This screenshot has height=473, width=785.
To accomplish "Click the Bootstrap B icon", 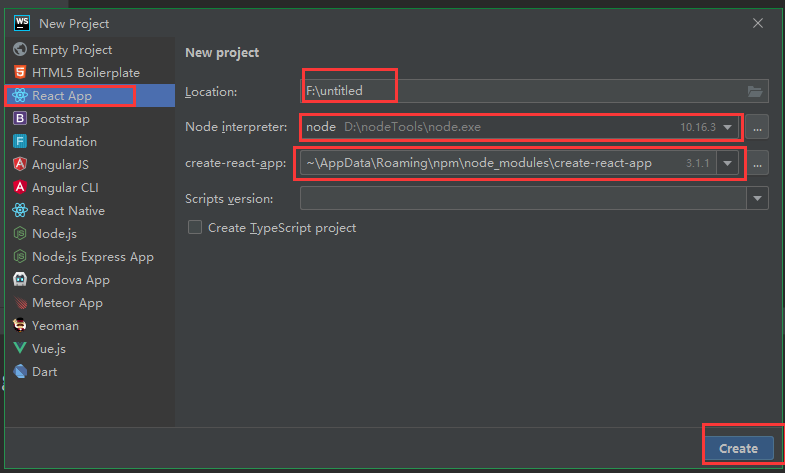I will pos(20,119).
